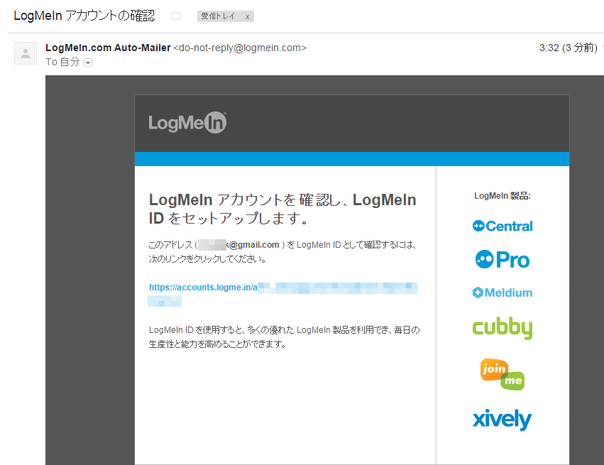Click sender name LogMeIn.com Auto-Mailer
Screen dimensions: 604x465
tap(108, 48)
